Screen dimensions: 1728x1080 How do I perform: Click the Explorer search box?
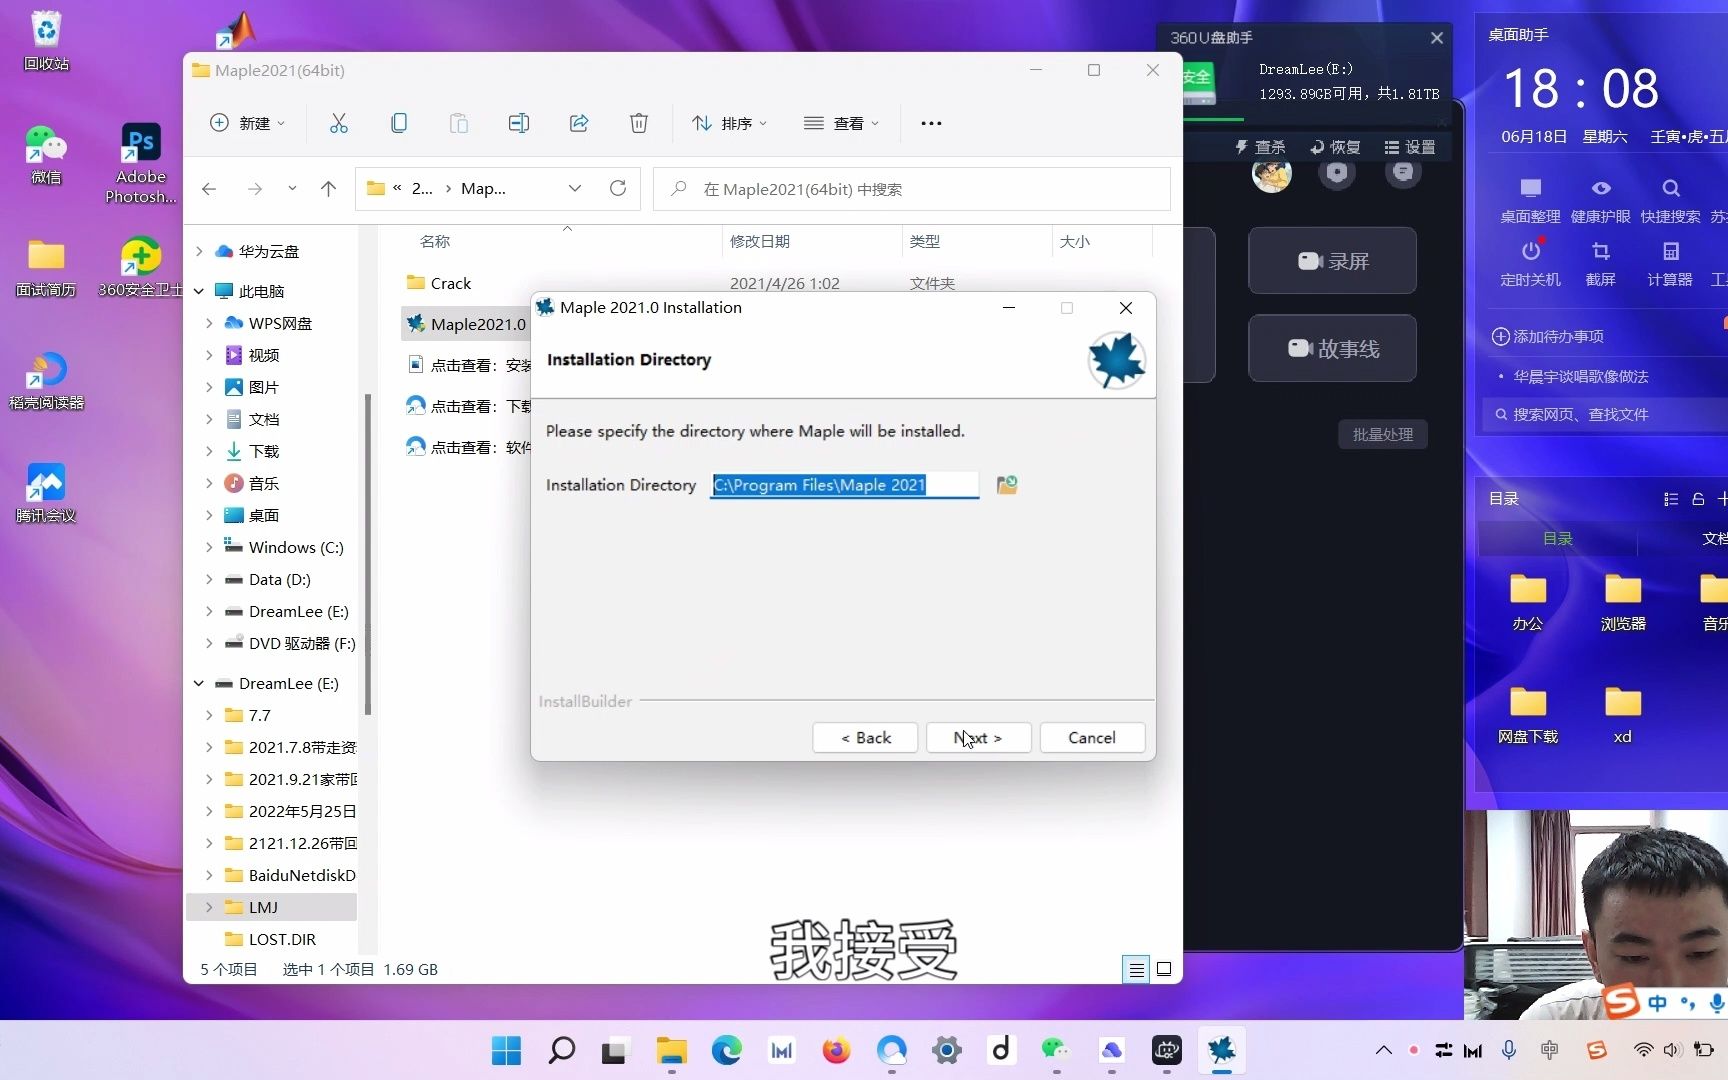click(912, 189)
